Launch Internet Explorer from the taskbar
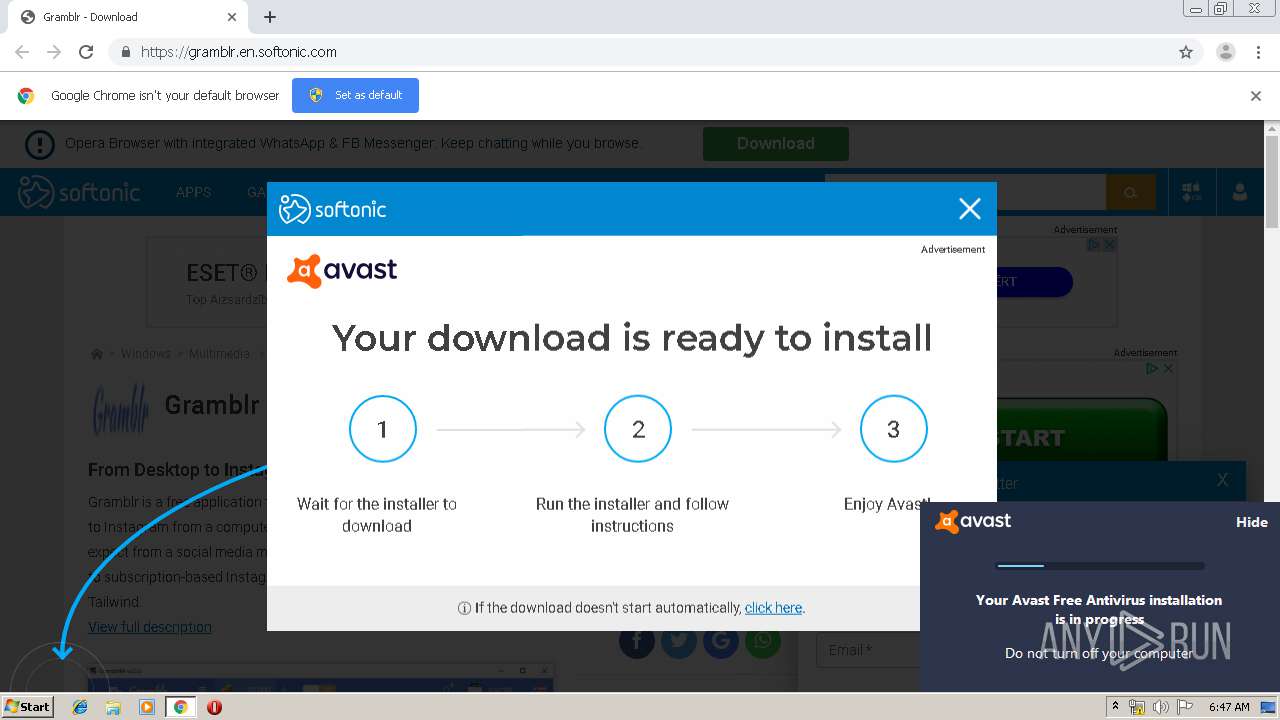 click(x=80, y=707)
